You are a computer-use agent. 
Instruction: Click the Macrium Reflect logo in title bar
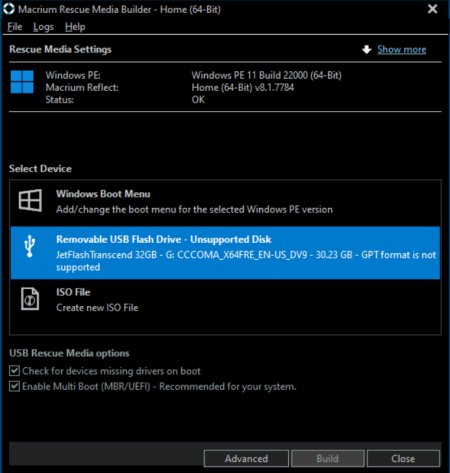coord(9,9)
